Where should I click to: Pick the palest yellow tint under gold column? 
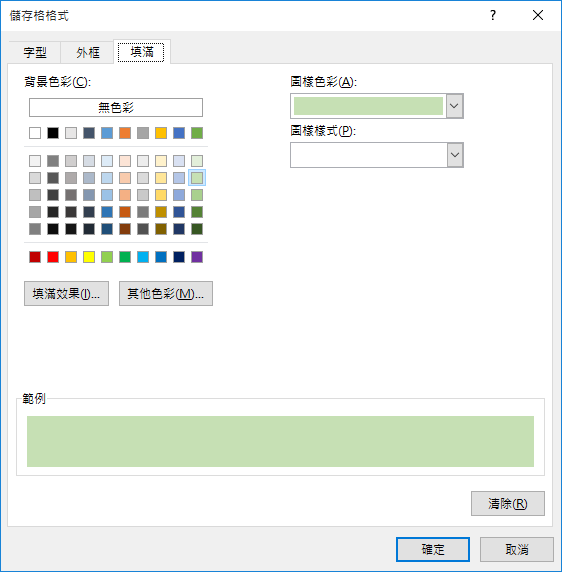(161, 161)
